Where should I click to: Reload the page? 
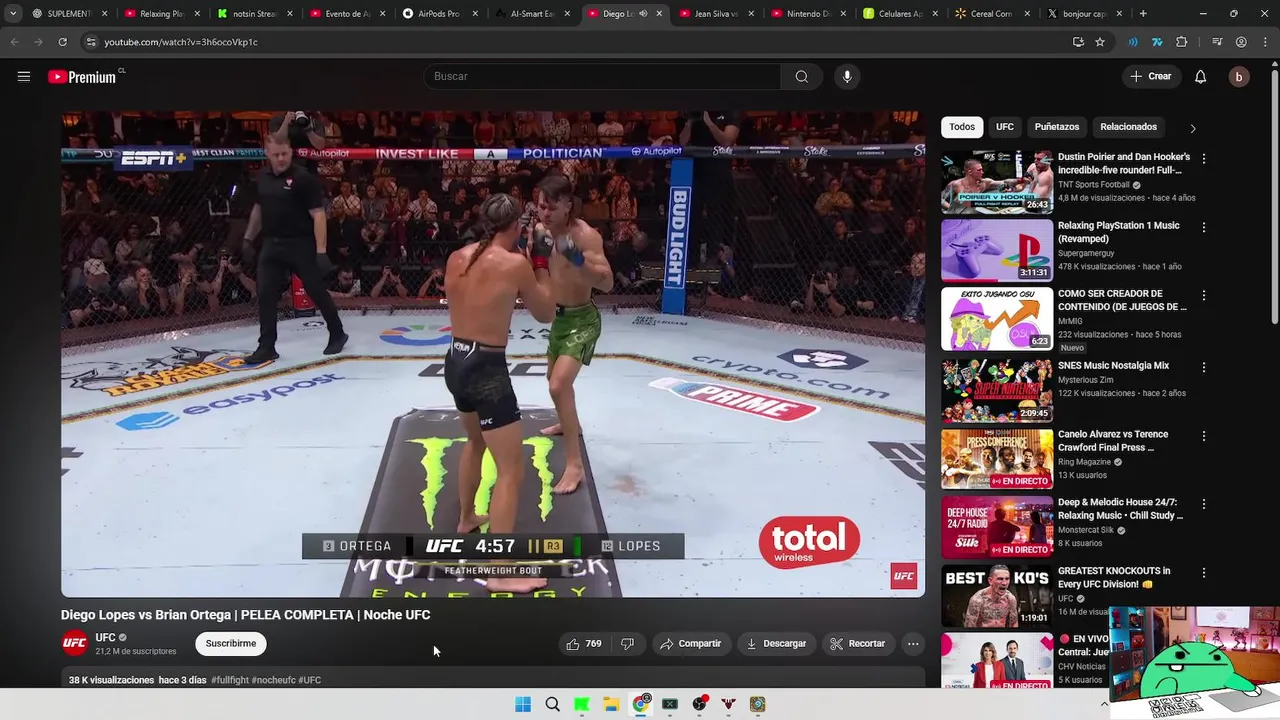pos(62,42)
